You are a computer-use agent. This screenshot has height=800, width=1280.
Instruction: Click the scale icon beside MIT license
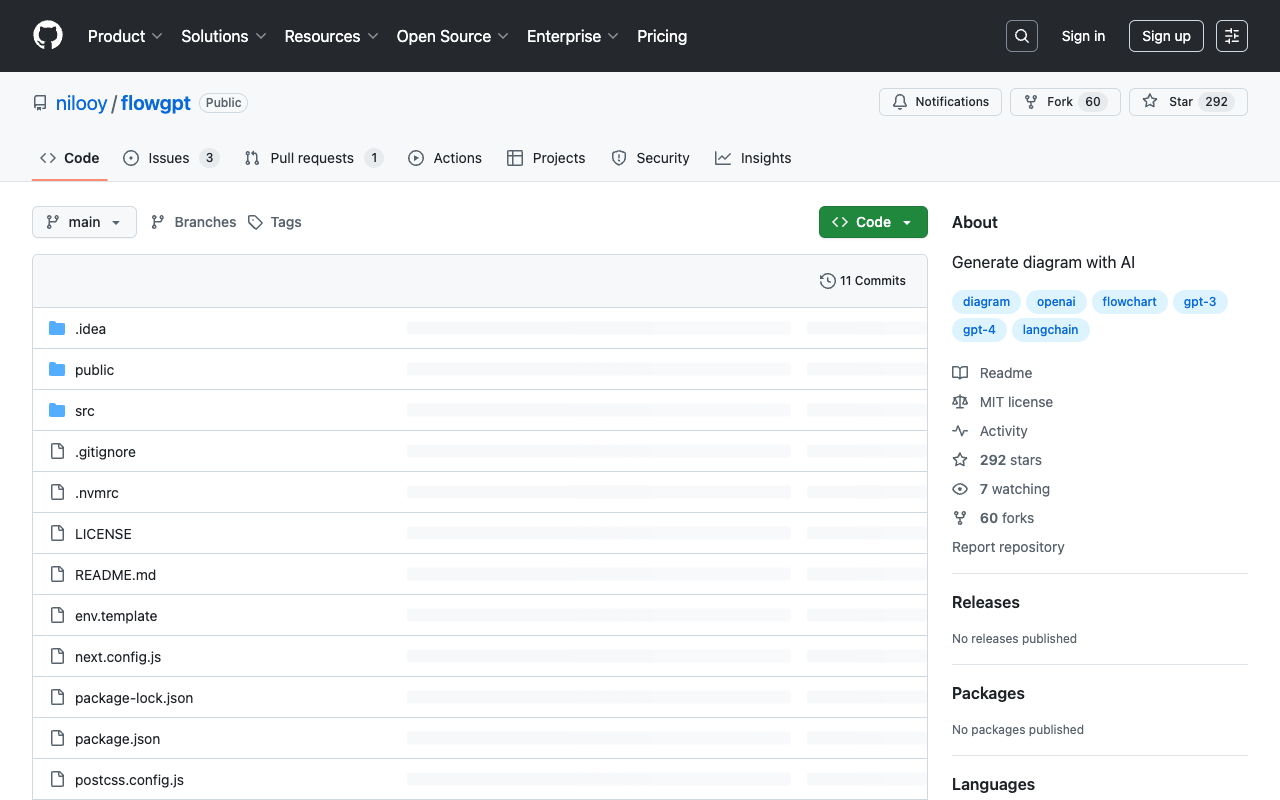tap(960, 402)
